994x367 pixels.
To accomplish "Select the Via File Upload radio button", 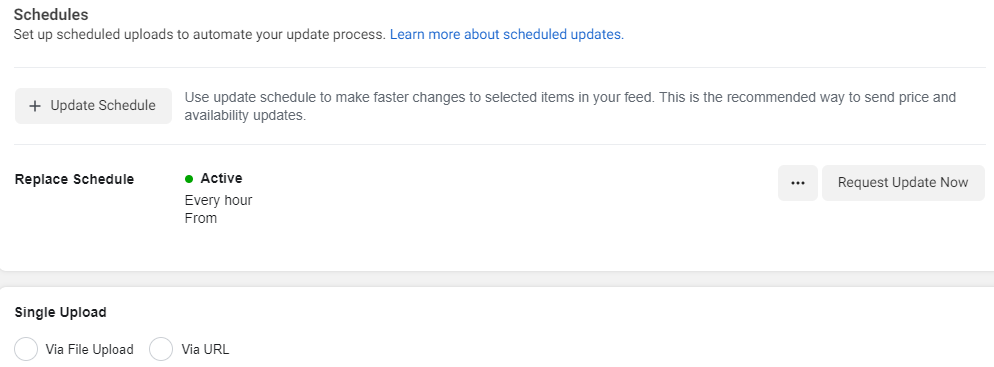I will pyautogui.click(x=27, y=349).
